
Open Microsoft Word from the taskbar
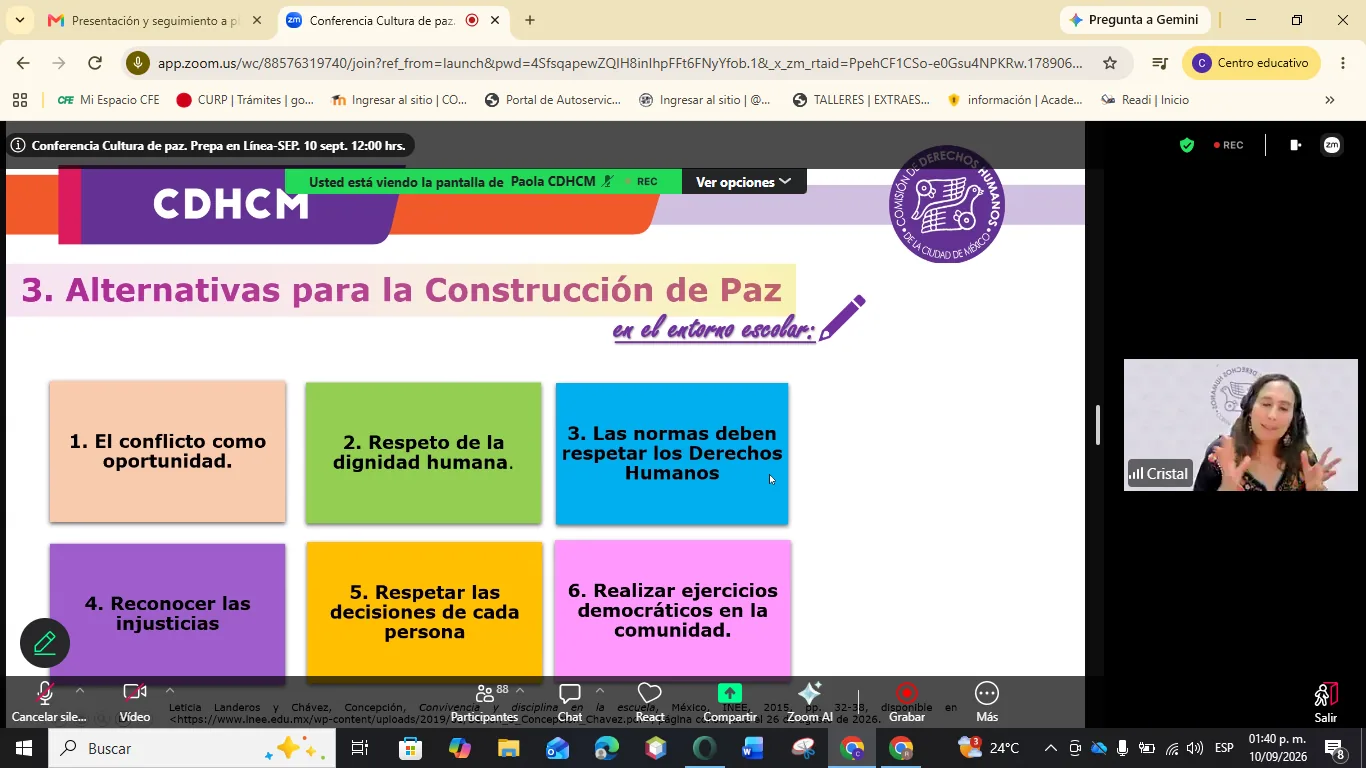pyautogui.click(x=753, y=748)
